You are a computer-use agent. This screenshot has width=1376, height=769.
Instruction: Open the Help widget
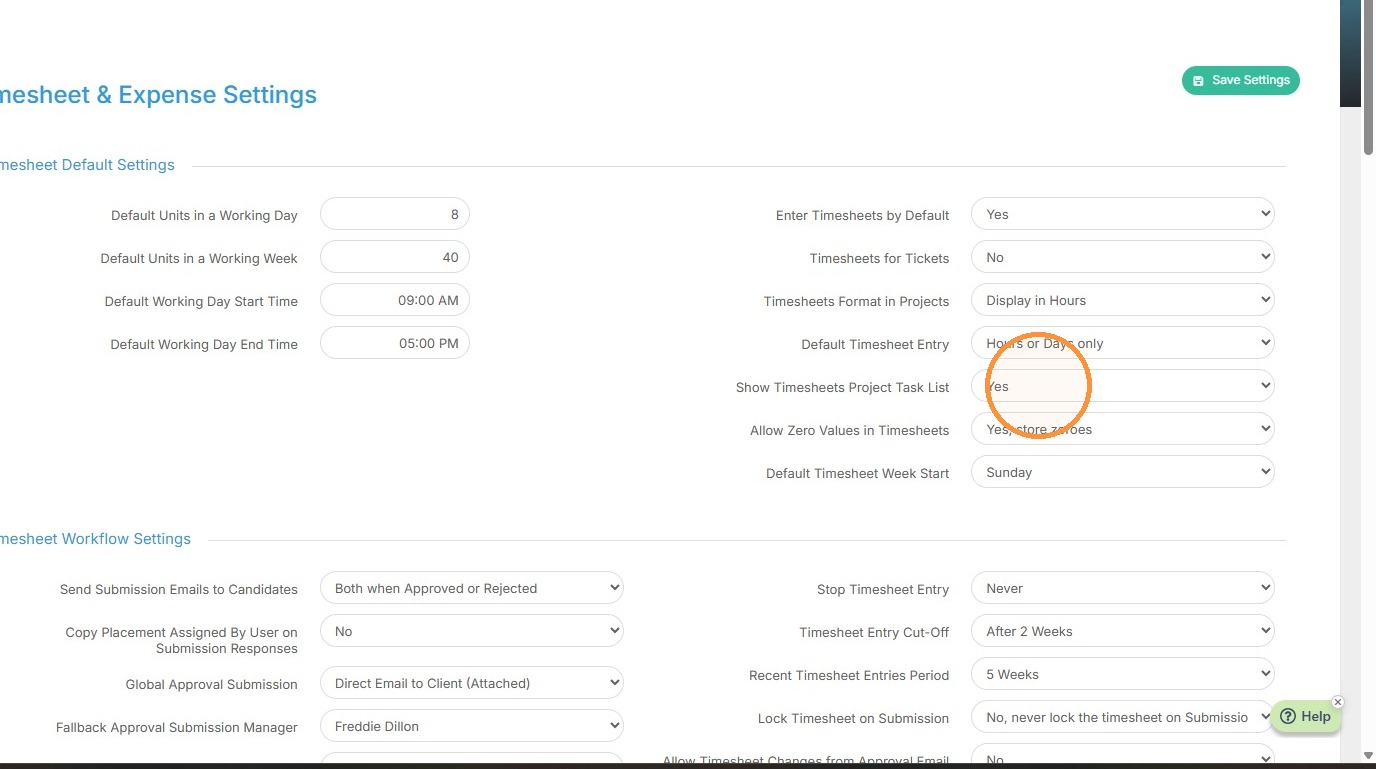pyautogui.click(x=1305, y=716)
